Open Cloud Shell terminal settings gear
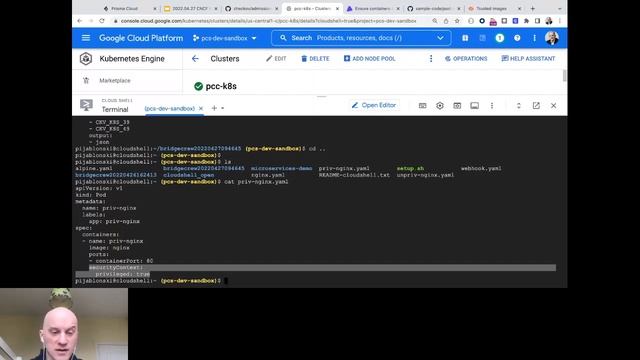 click(x=440, y=106)
